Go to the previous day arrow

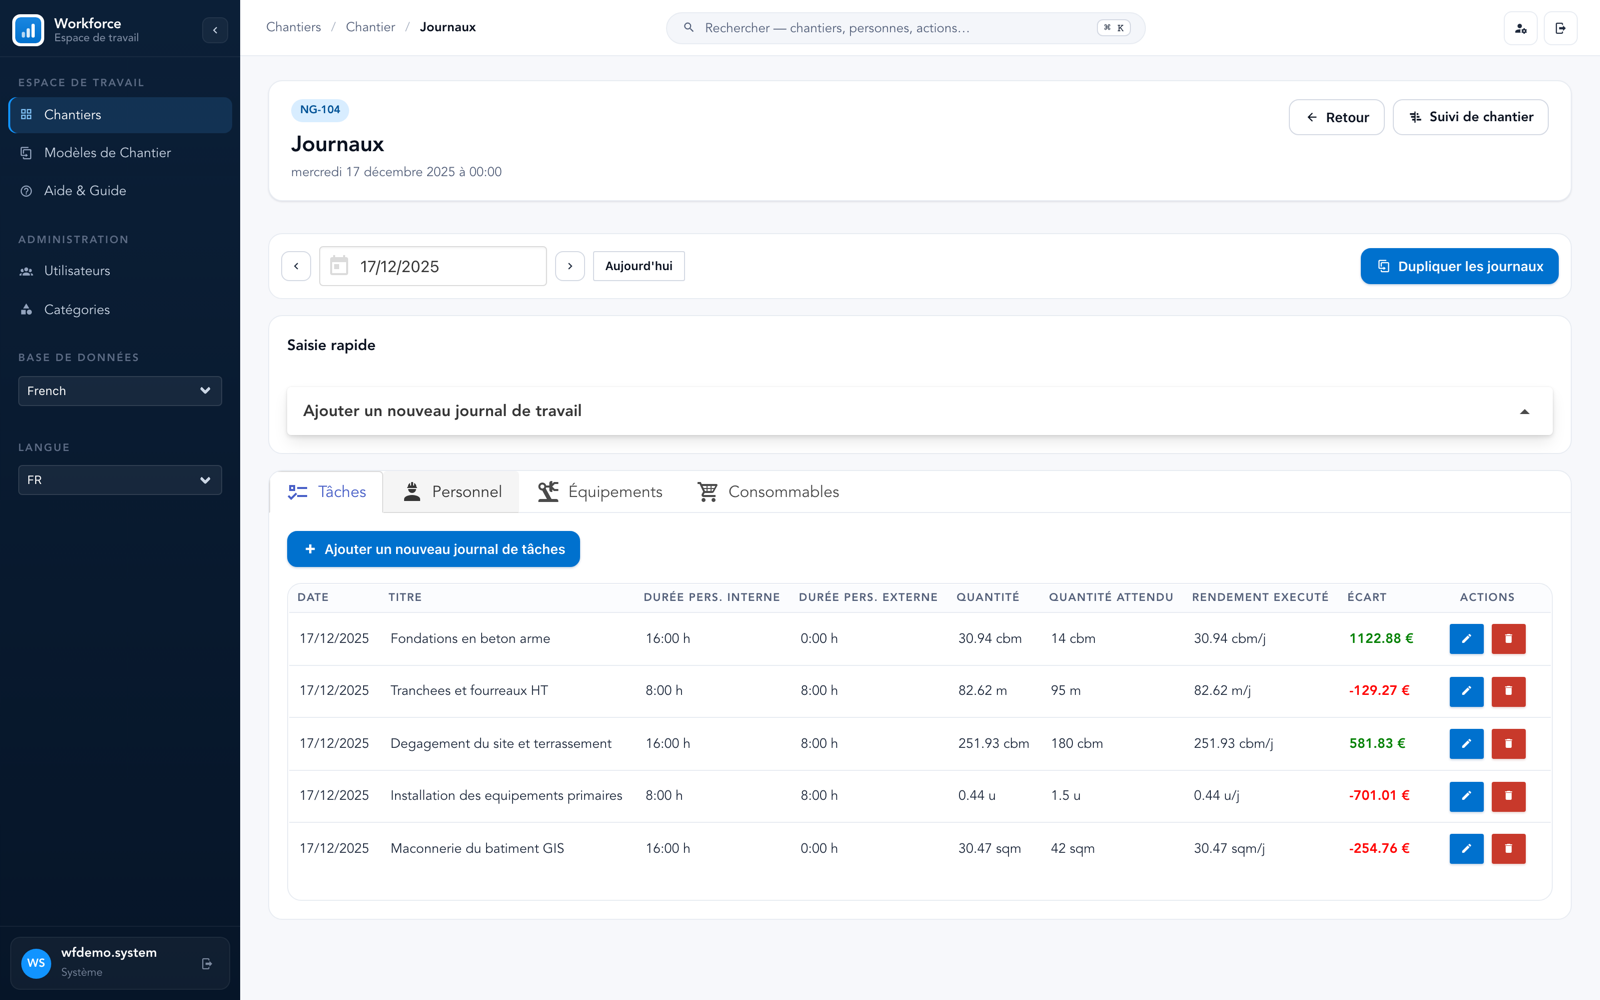pos(296,266)
